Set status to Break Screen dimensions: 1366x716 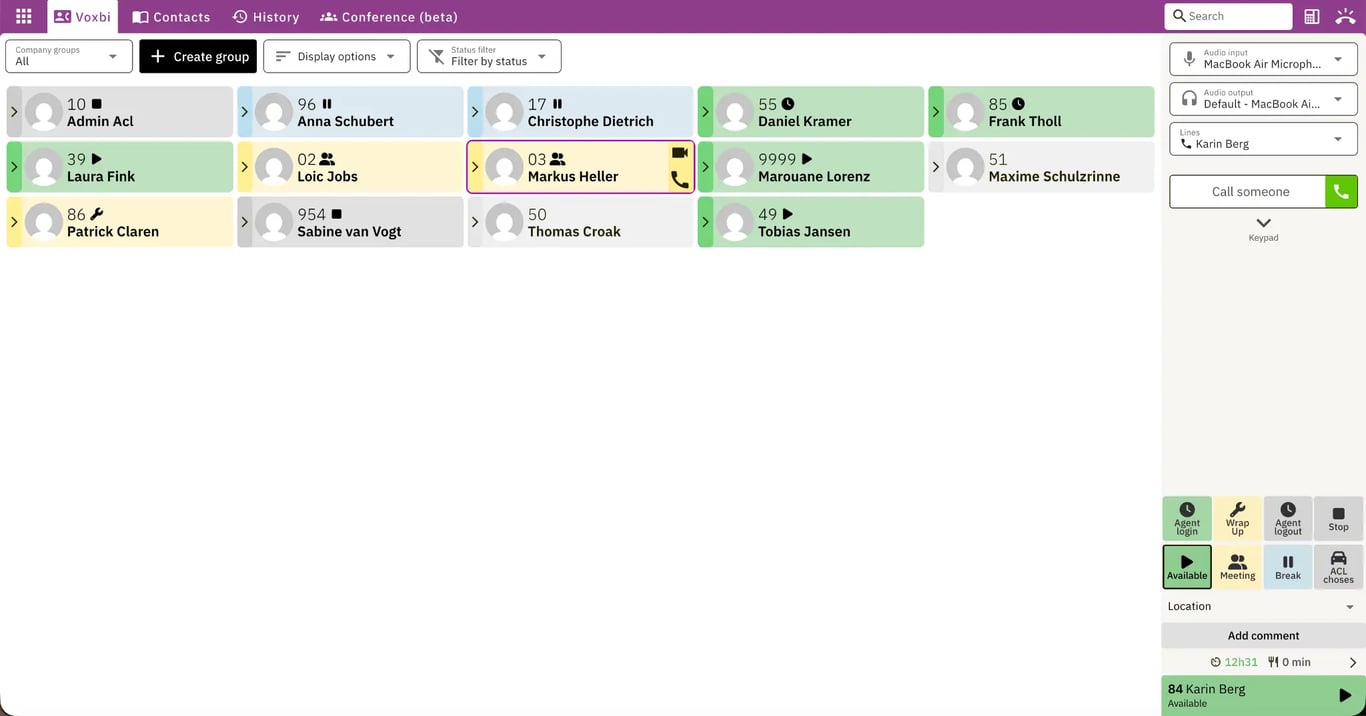tap(1288, 567)
